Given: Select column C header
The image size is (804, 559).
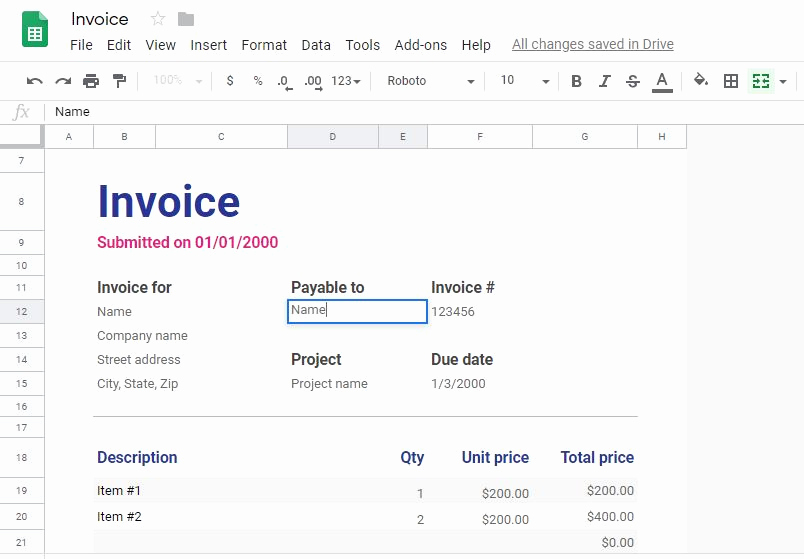Looking at the screenshot, I should [221, 137].
